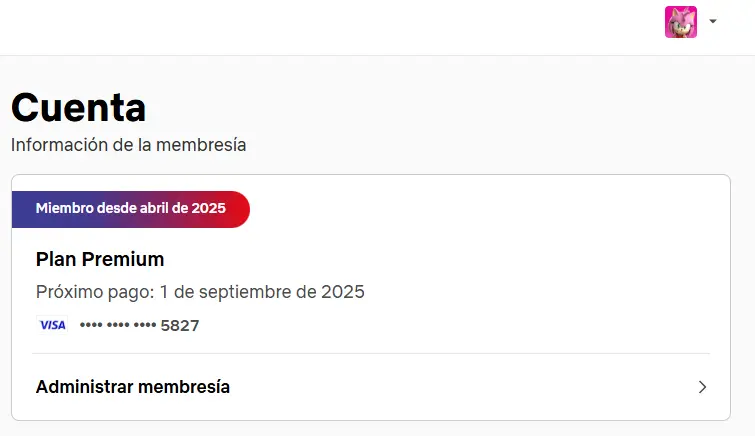755x436 pixels.
Task: Click the 1 de septiembre de 2025 date
Action: coord(262,292)
